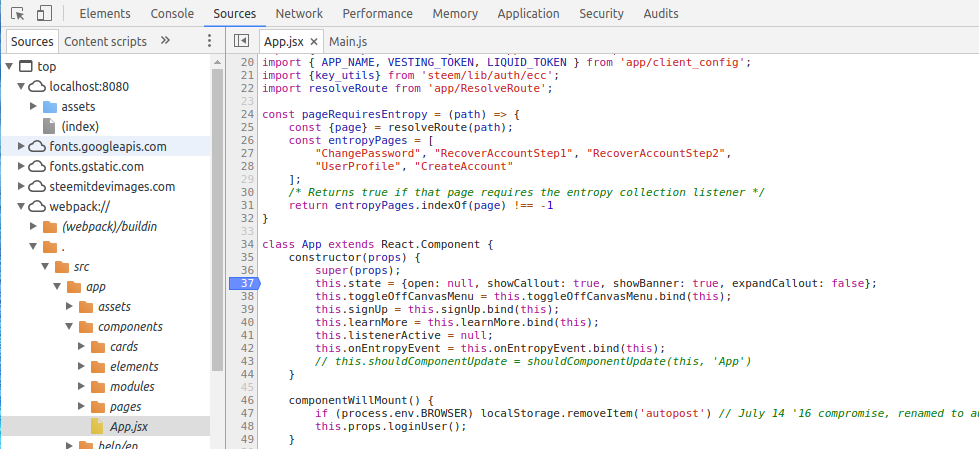Image resolution: width=979 pixels, height=449 pixels.
Task: Hide the navigator sidebar toggle icon
Action: click(241, 41)
